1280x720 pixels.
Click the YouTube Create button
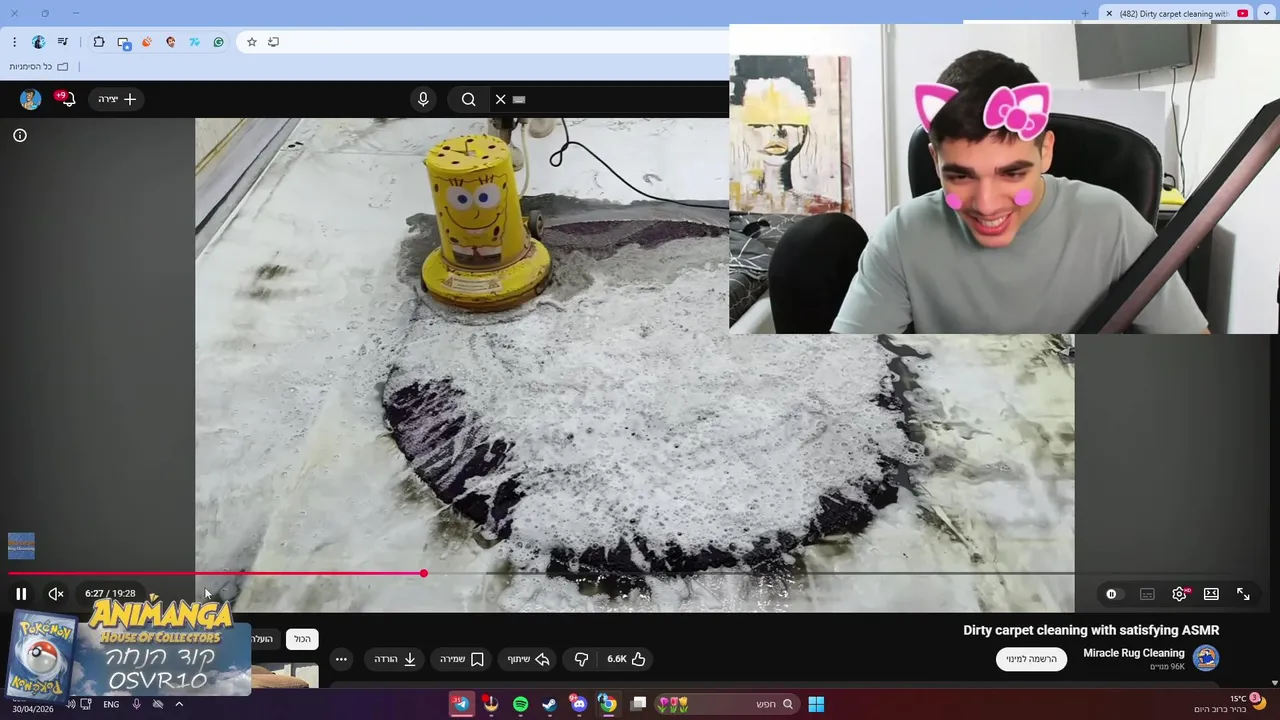click(x=117, y=99)
